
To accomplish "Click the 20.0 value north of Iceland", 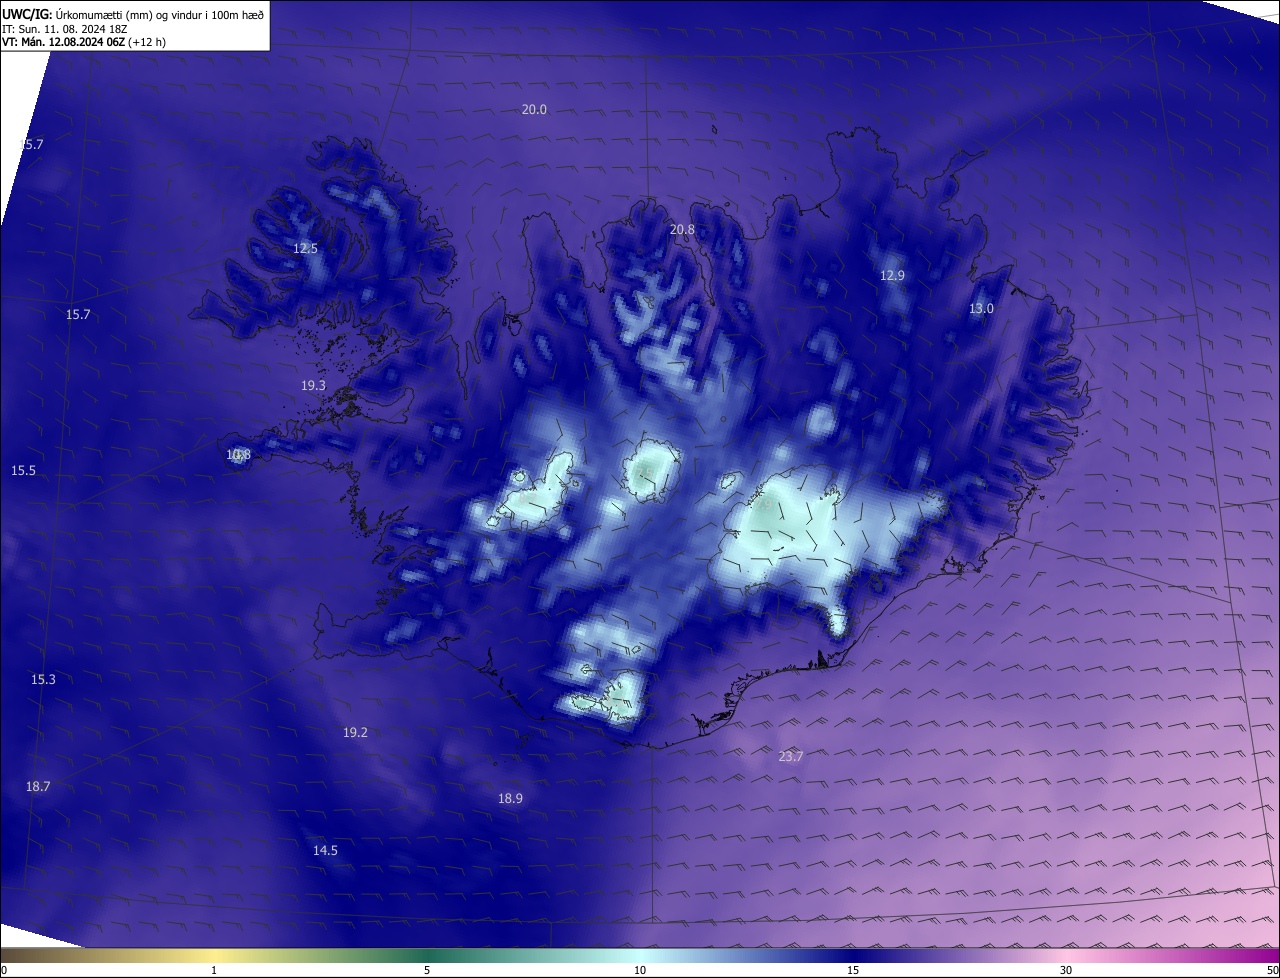I will tap(534, 109).
